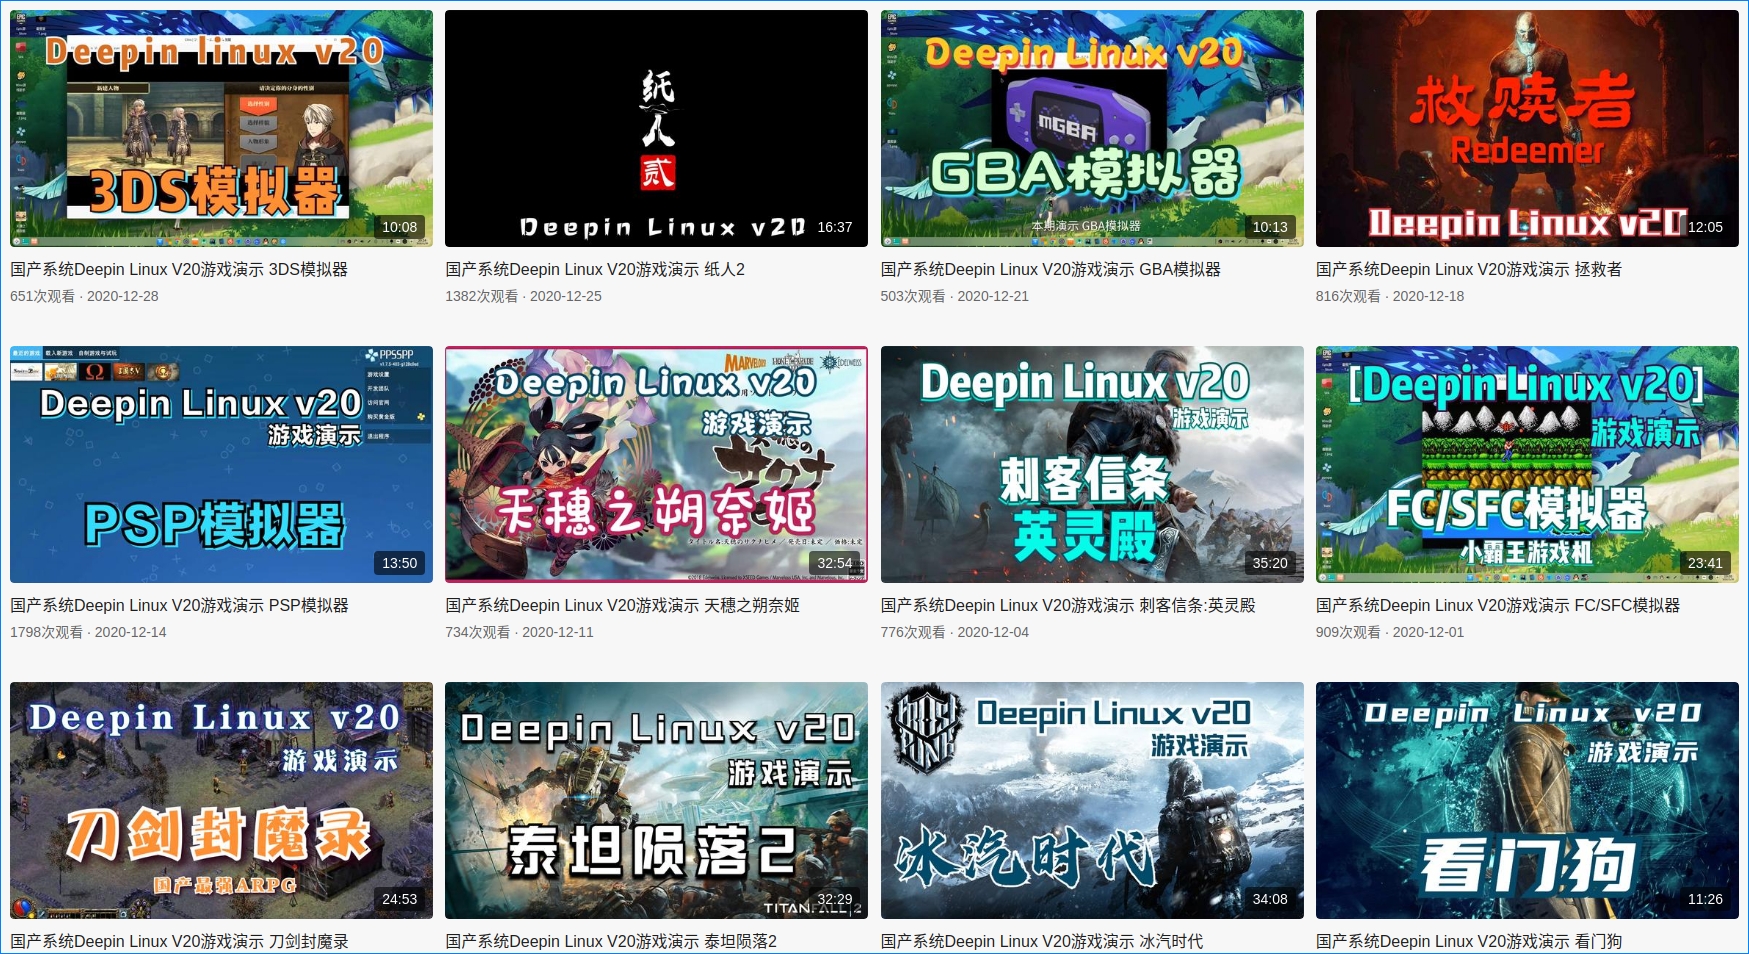
Task: Open the 天穗之朔奈姬 video thumbnail
Action: [x=656, y=464]
